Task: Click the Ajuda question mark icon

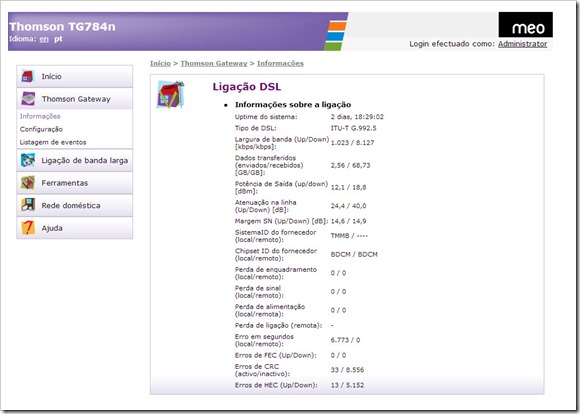Action: click(28, 228)
